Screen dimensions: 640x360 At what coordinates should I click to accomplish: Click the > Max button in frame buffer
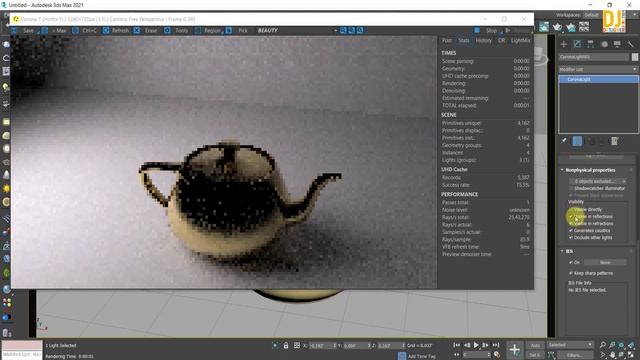[55, 31]
